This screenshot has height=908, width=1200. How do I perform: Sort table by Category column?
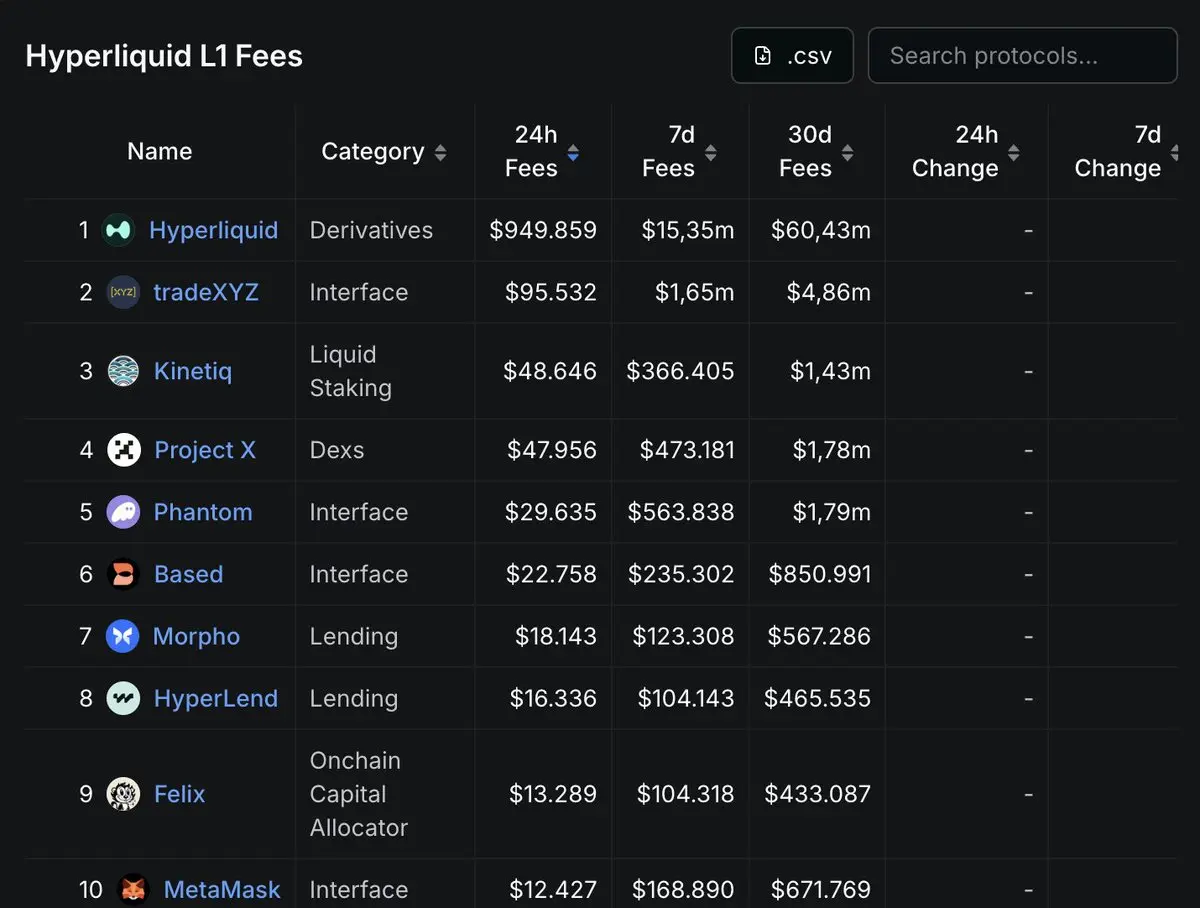(x=384, y=152)
